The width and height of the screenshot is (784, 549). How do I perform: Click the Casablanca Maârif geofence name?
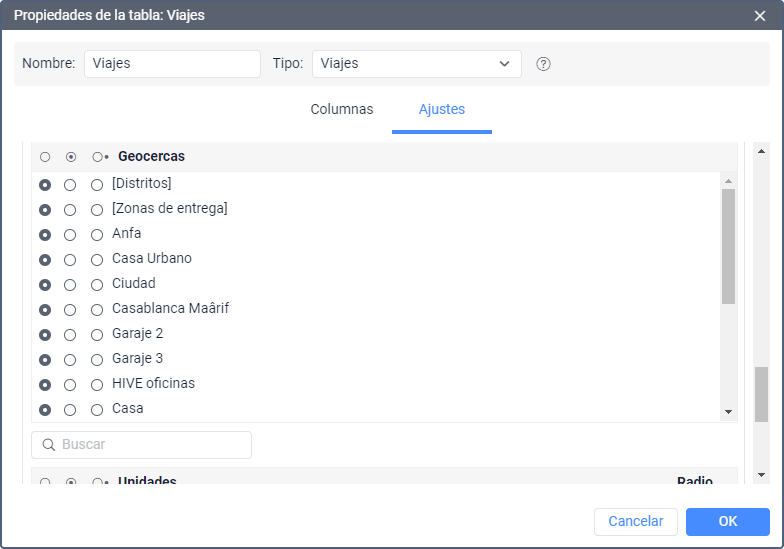click(170, 308)
